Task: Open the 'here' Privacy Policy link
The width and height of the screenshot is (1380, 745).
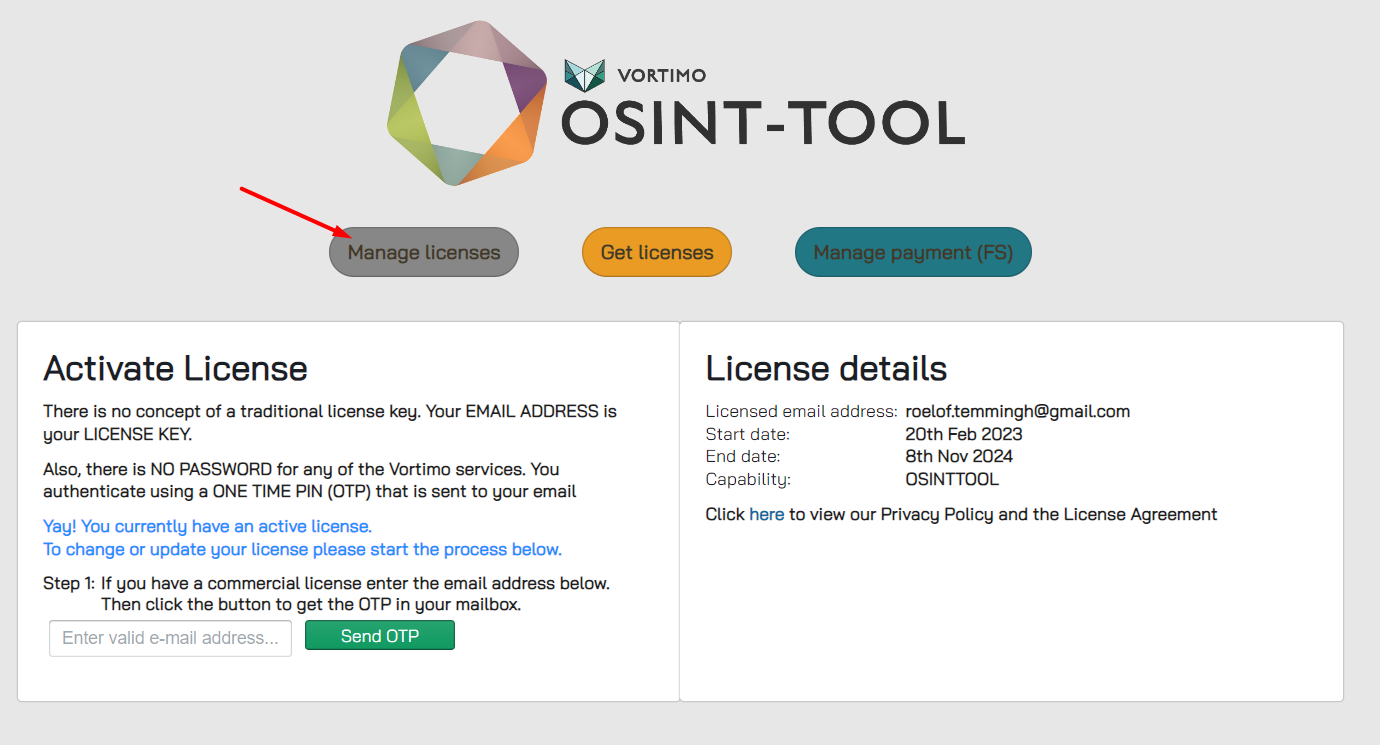Action: point(767,514)
